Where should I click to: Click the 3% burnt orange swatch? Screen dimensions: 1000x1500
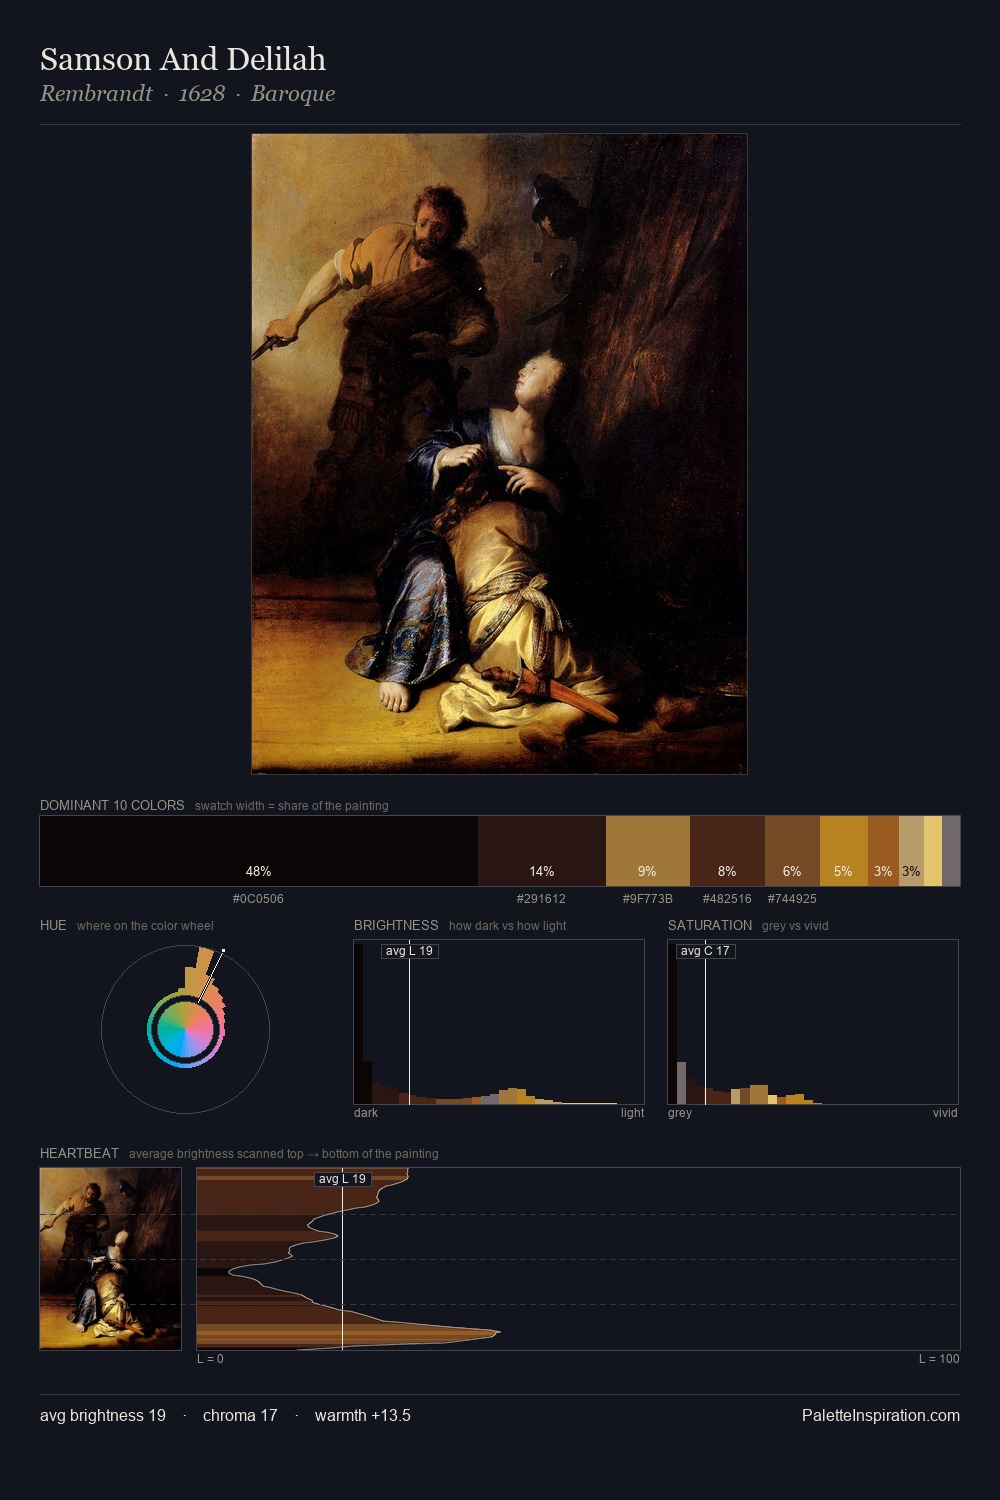pyautogui.click(x=883, y=851)
